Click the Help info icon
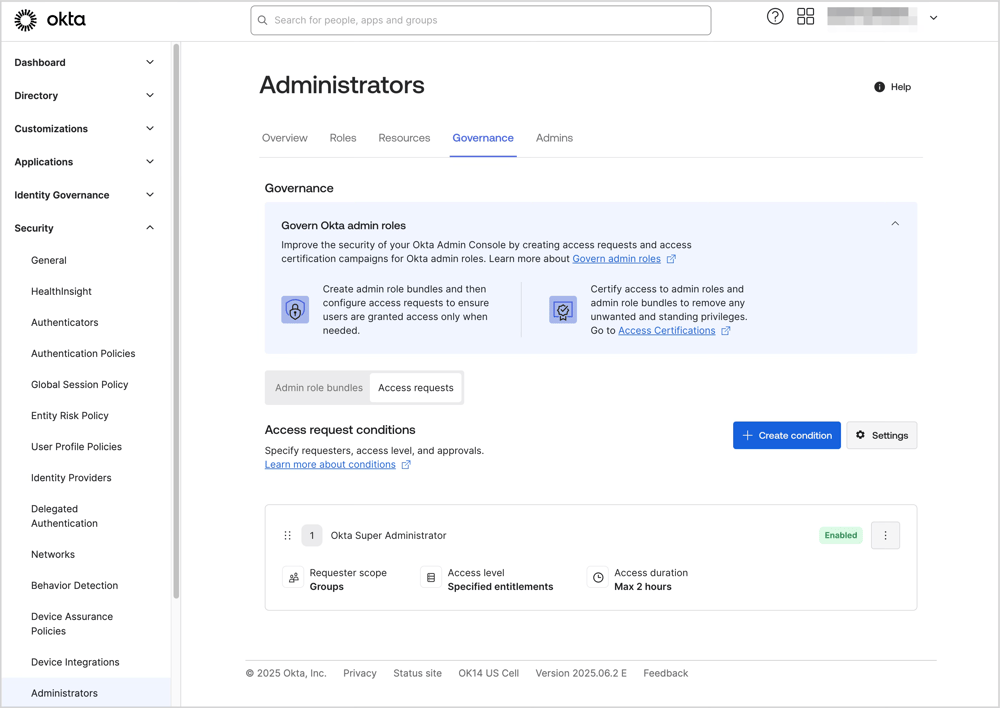1000x708 pixels. (x=879, y=87)
